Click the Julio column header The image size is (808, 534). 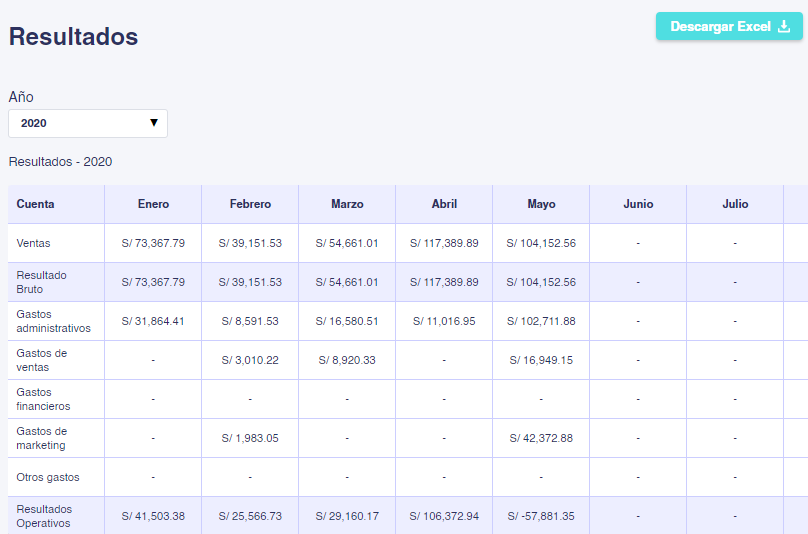tap(735, 204)
